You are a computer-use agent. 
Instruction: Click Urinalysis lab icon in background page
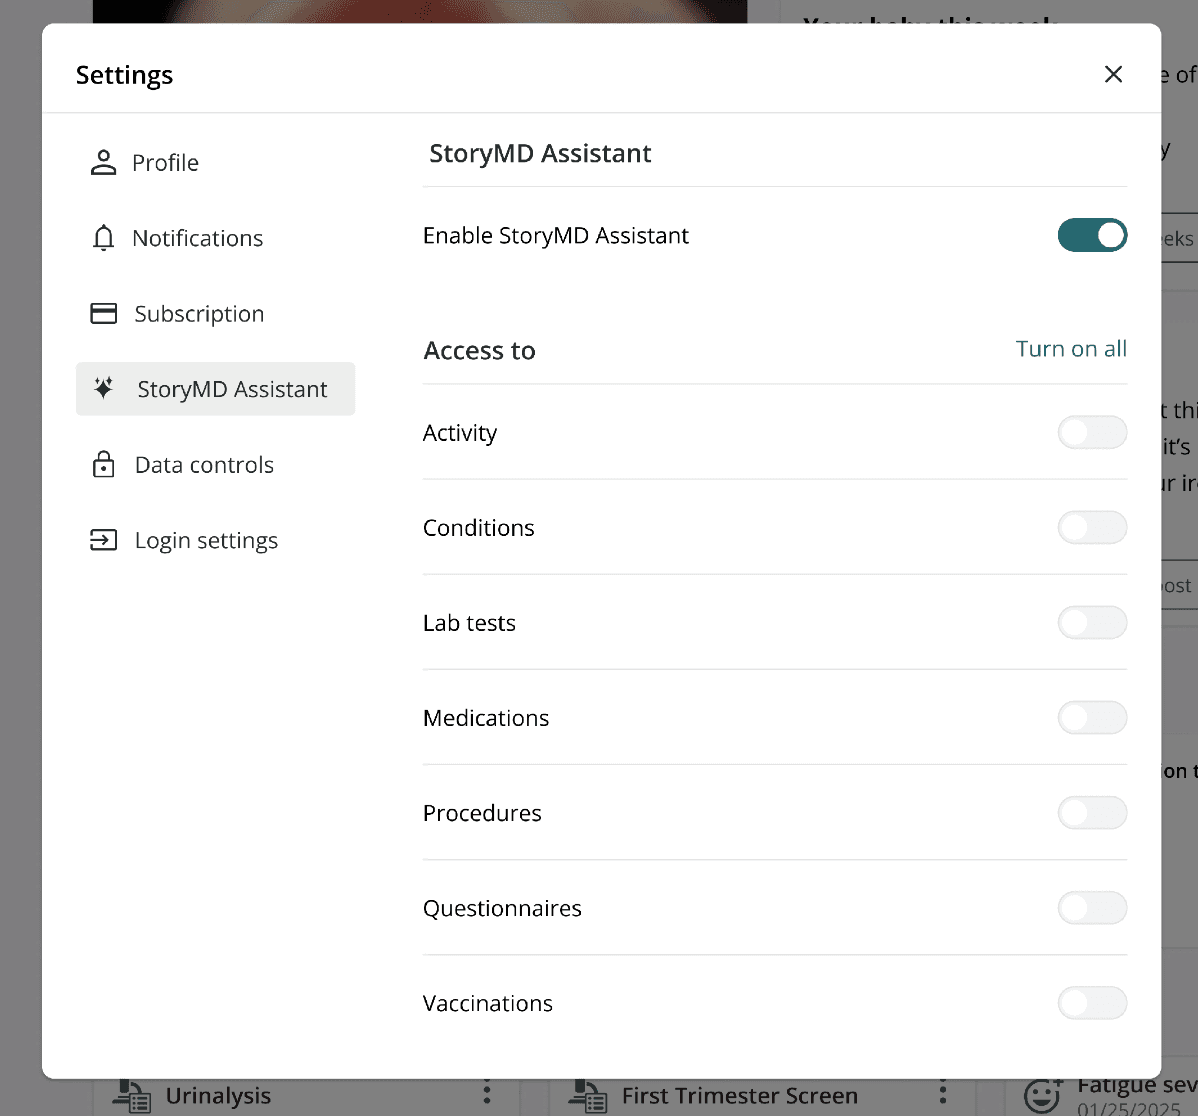[x=131, y=1097]
